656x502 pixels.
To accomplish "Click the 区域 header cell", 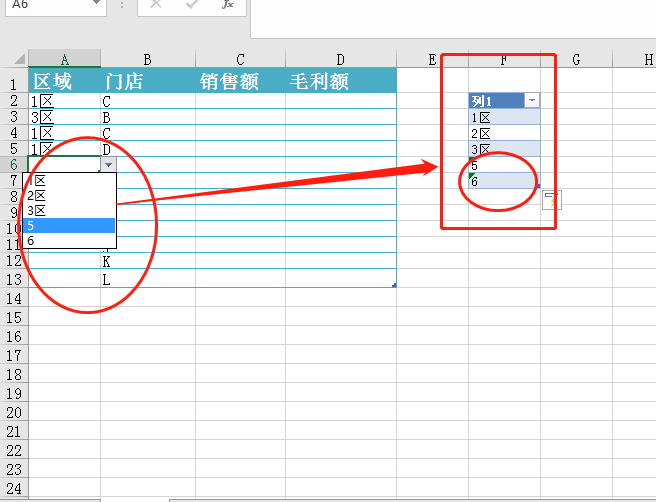I will tap(64, 80).
